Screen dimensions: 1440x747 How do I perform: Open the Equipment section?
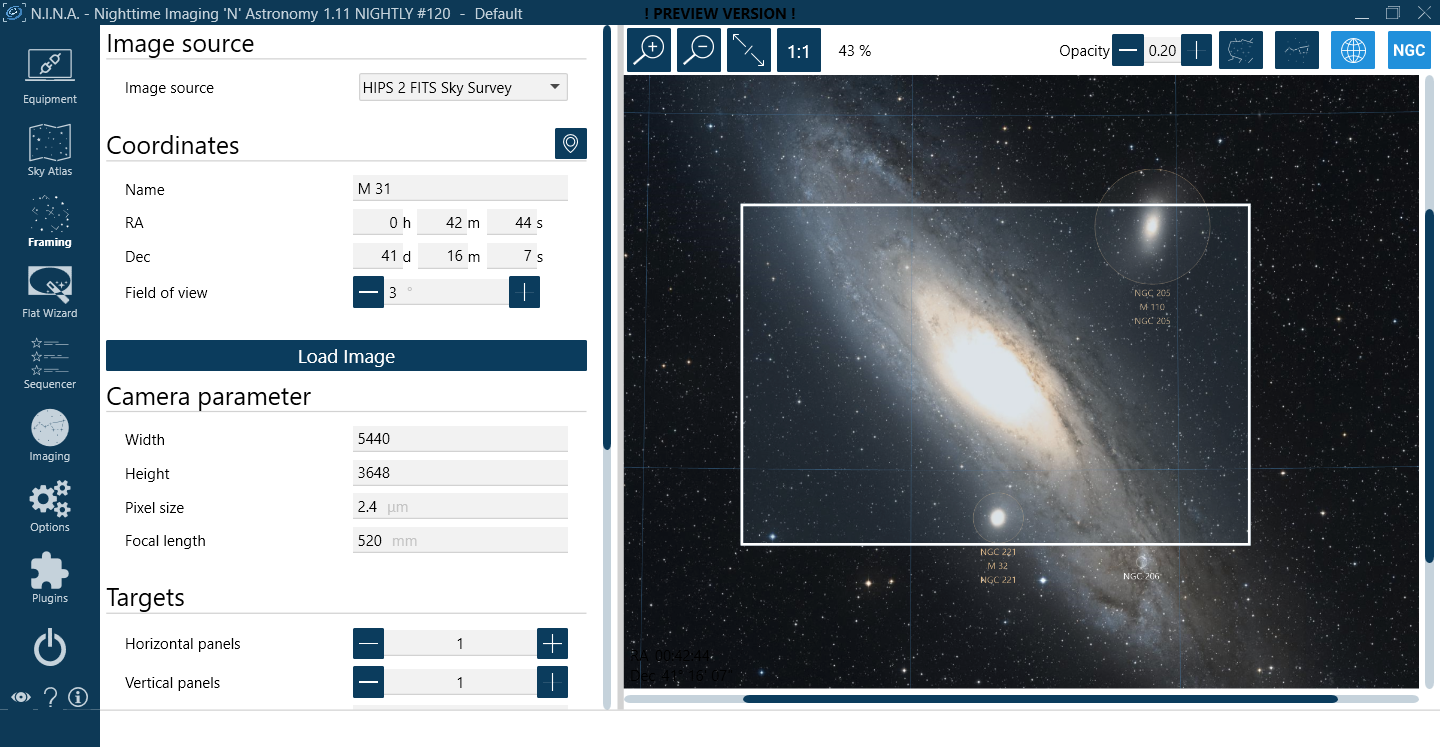pos(50,75)
